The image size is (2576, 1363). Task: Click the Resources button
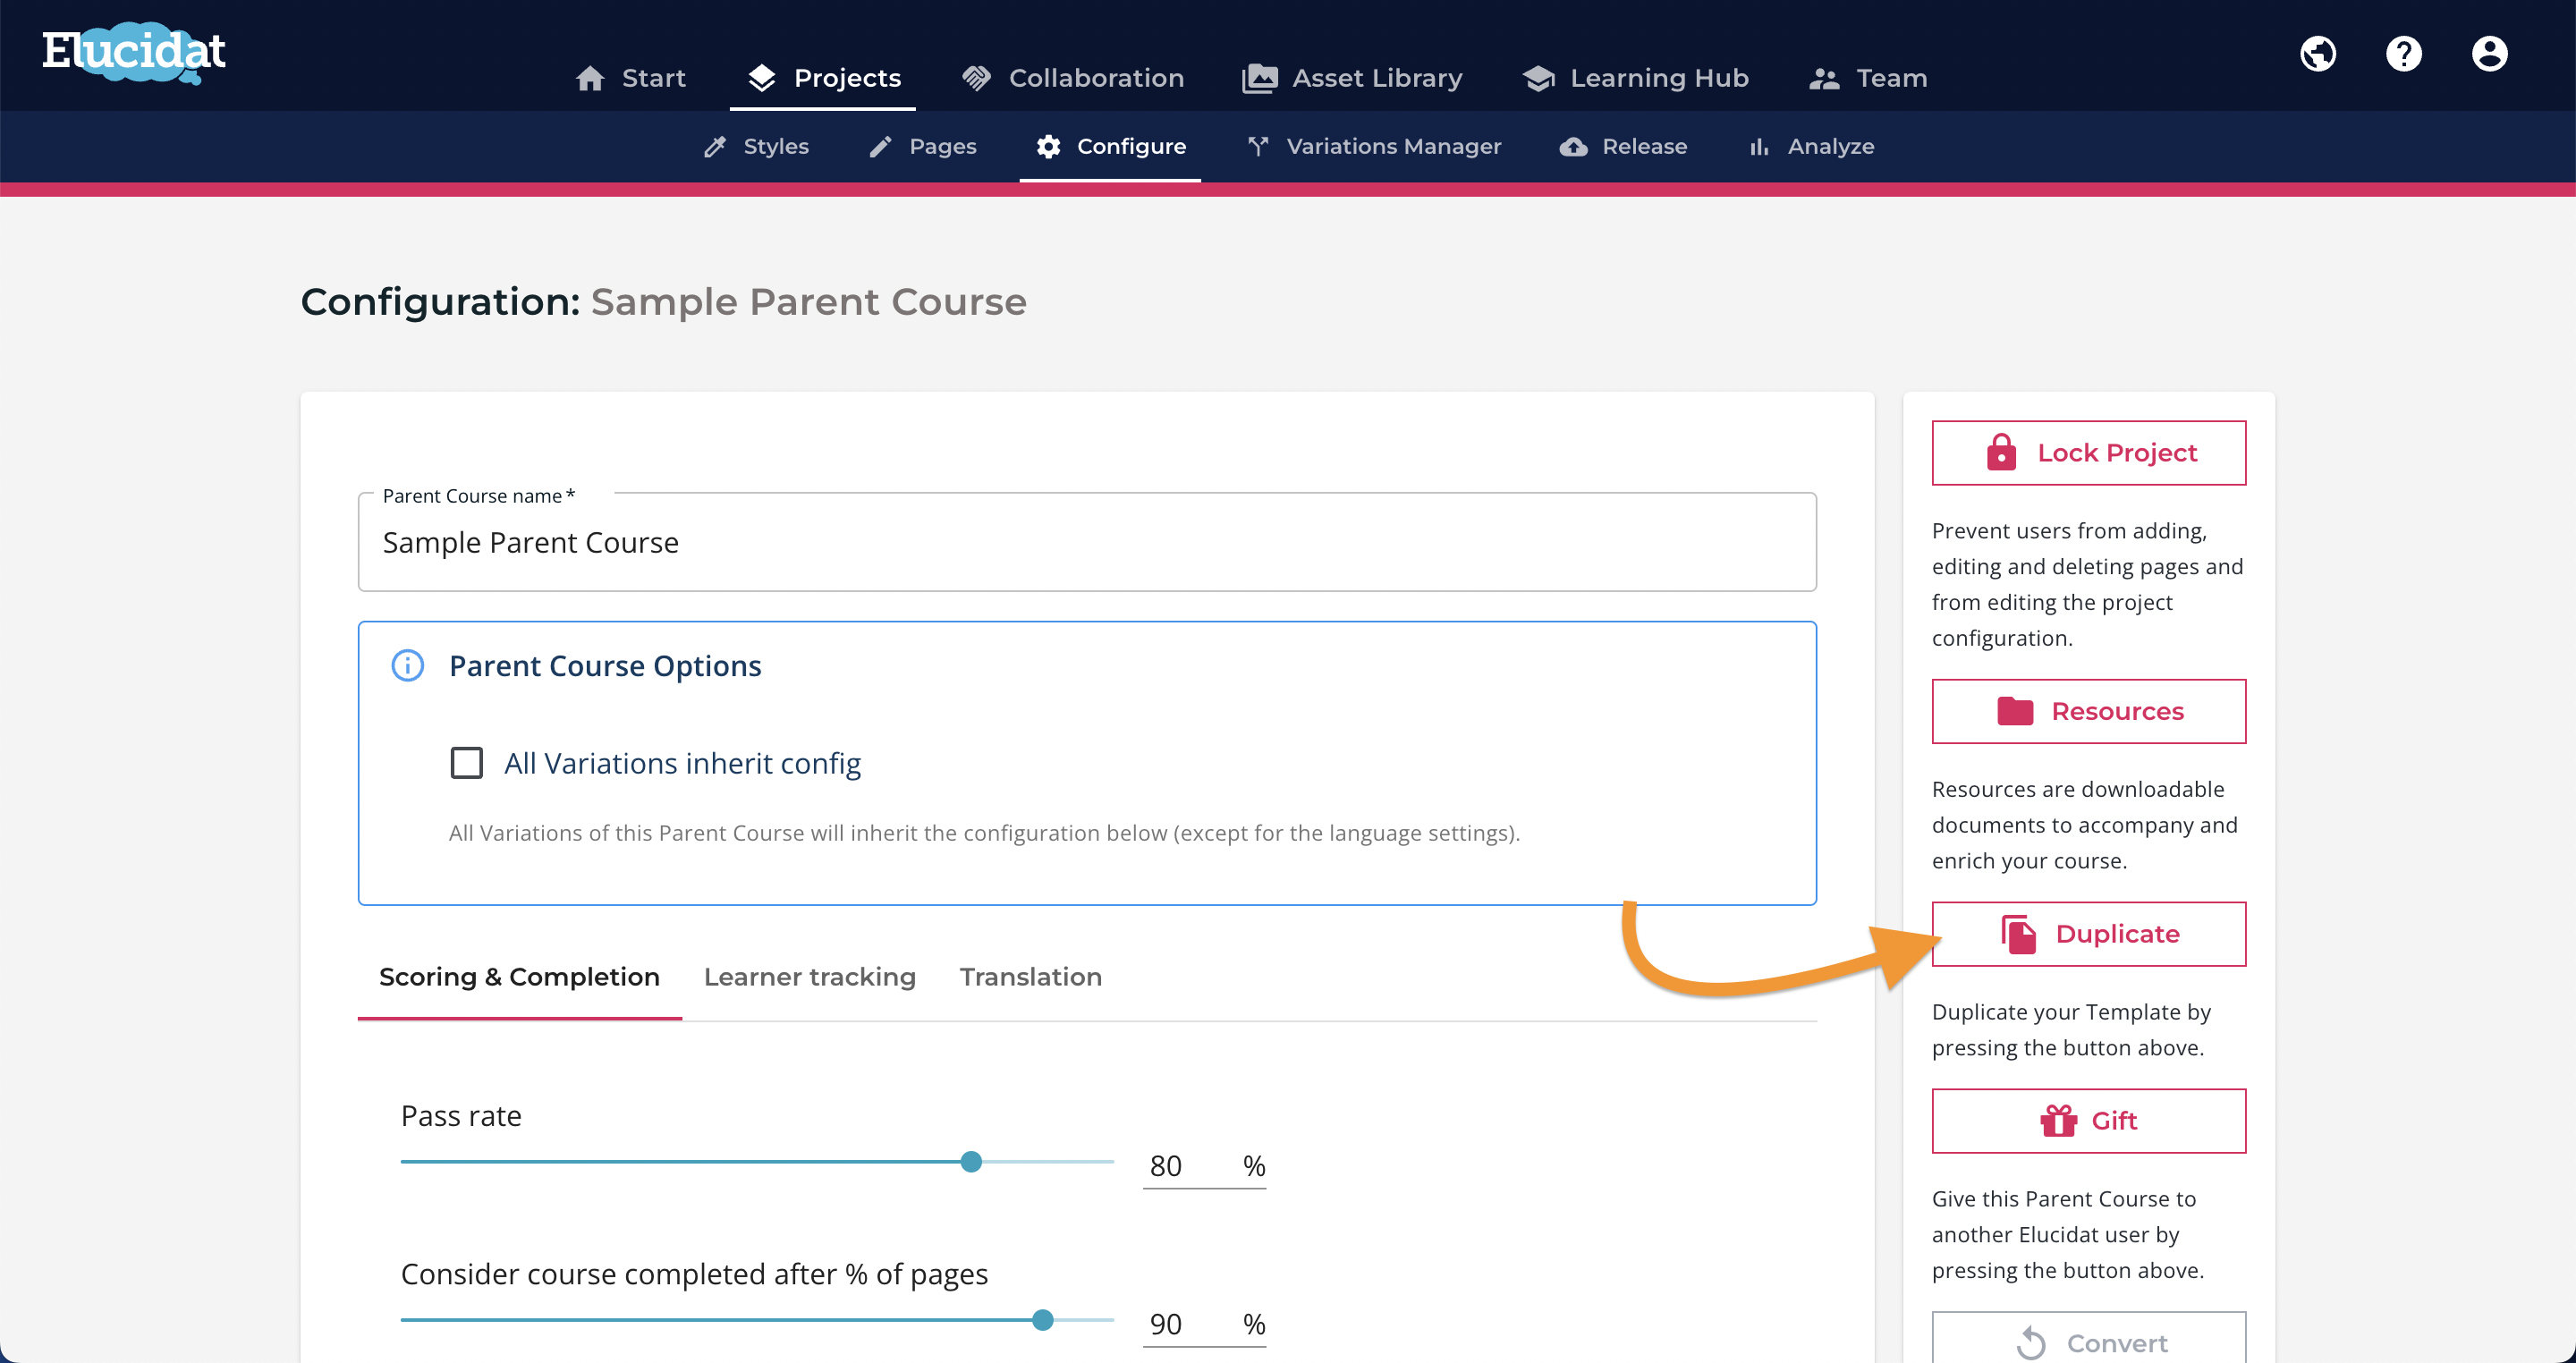[x=2088, y=711]
